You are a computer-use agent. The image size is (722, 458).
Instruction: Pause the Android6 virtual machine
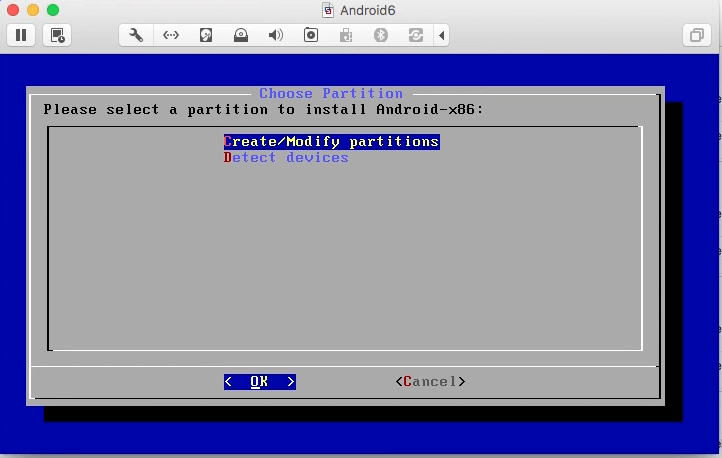(x=21, y=35)
